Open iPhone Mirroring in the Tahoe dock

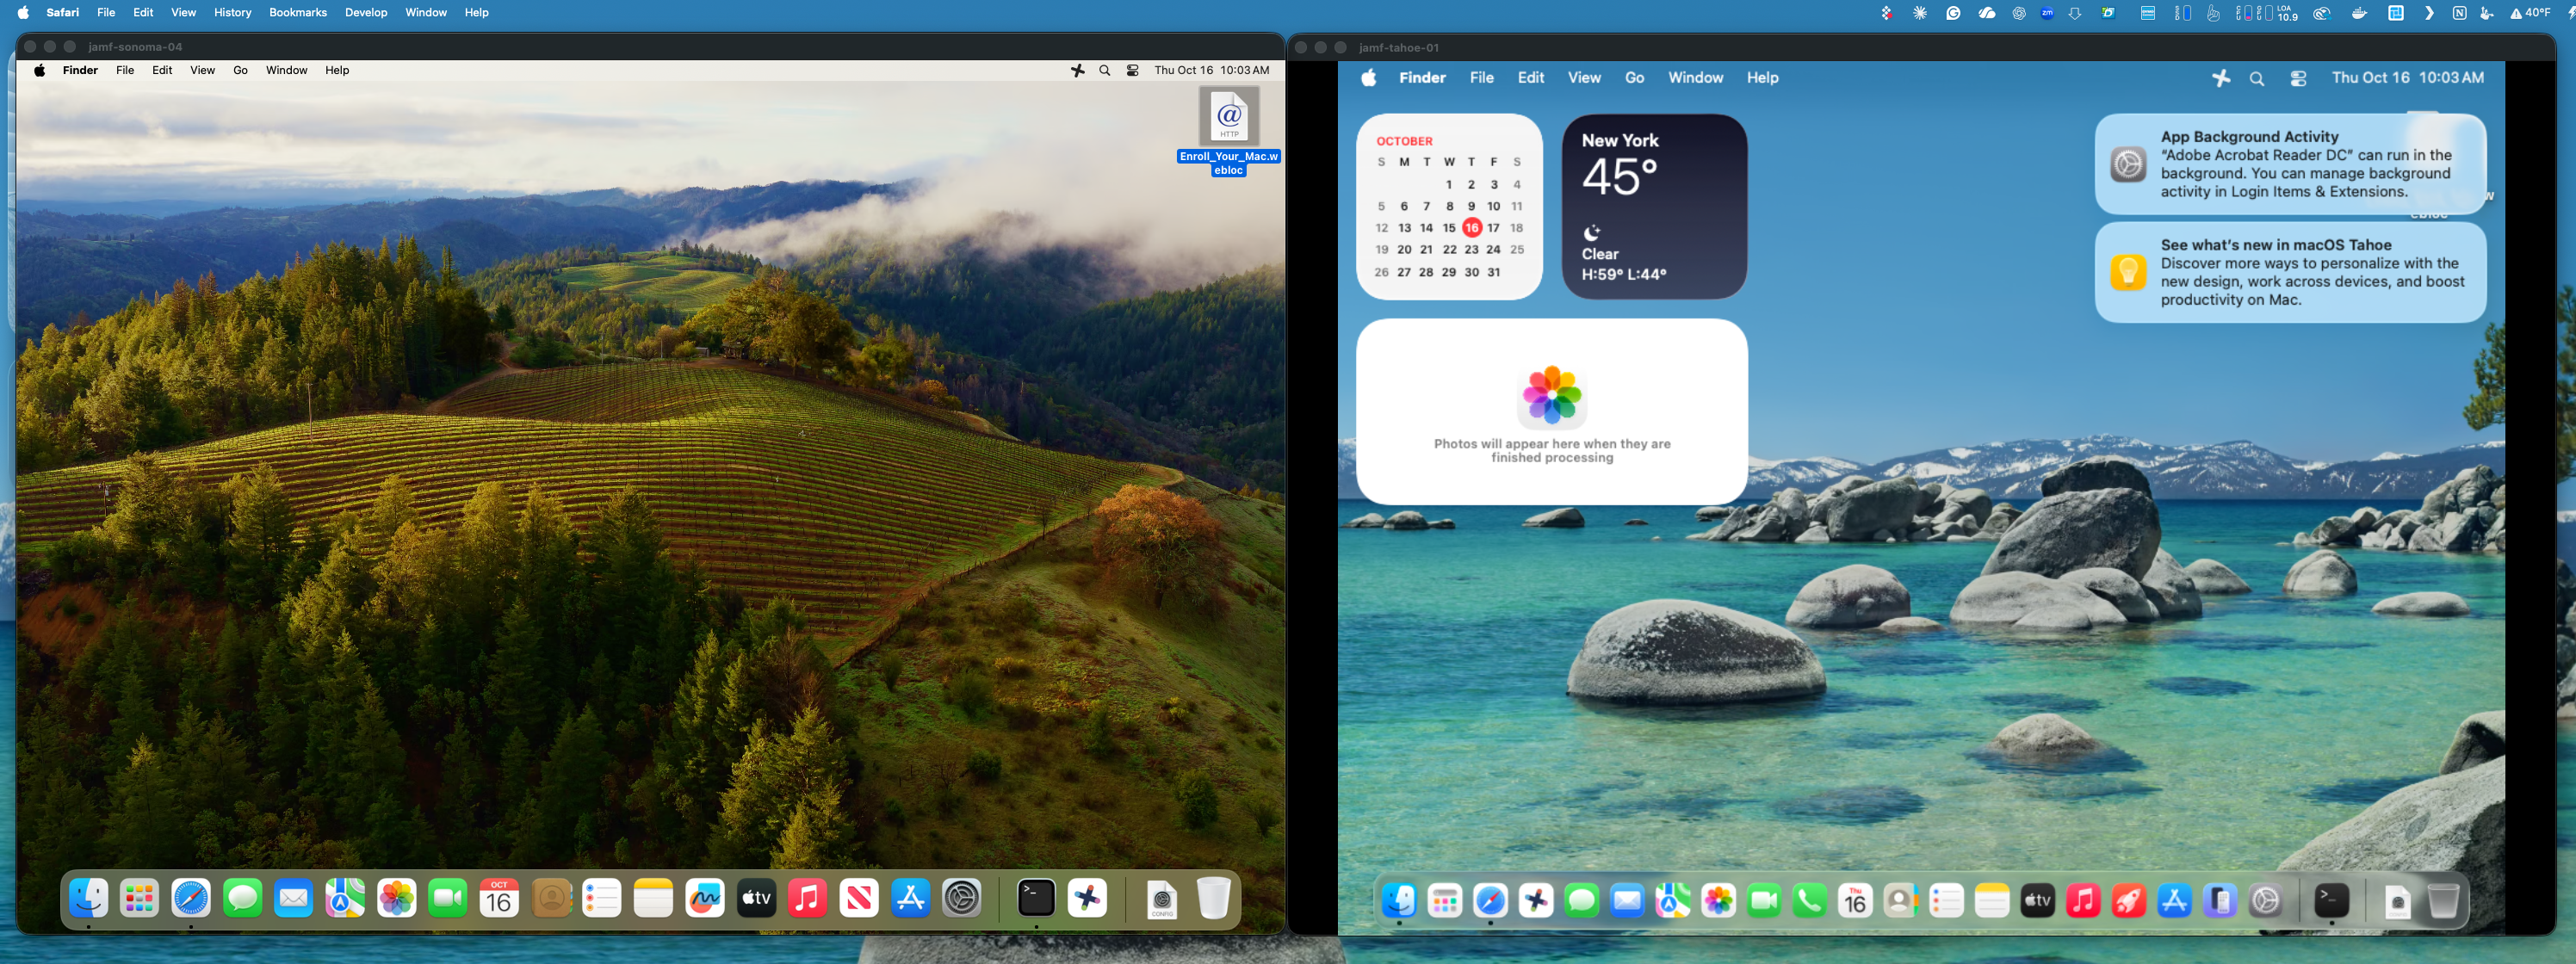coord(2220,901)
